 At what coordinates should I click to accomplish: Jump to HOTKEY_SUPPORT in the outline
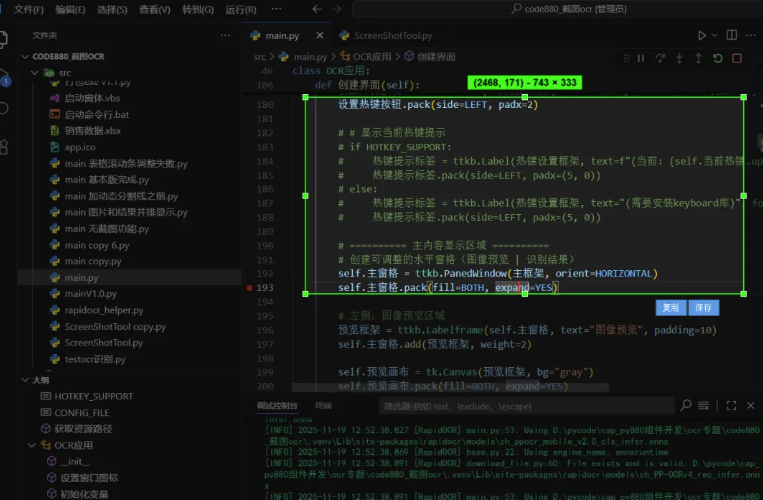point(93,396)
